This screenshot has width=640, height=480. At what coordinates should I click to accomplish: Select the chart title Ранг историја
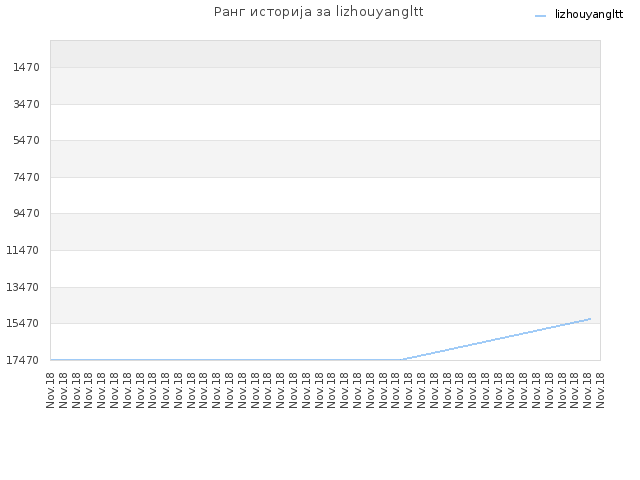[318, 12]
